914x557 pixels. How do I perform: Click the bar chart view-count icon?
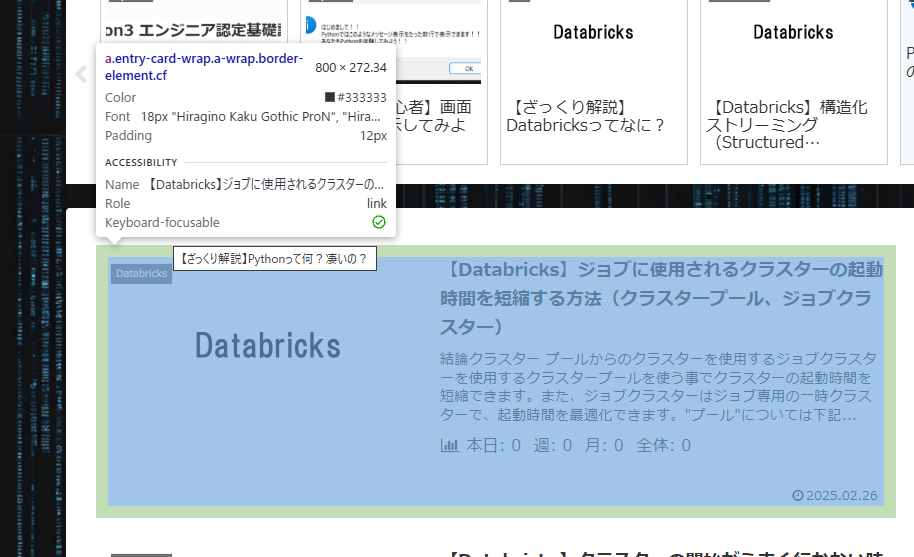pos(449,445)
